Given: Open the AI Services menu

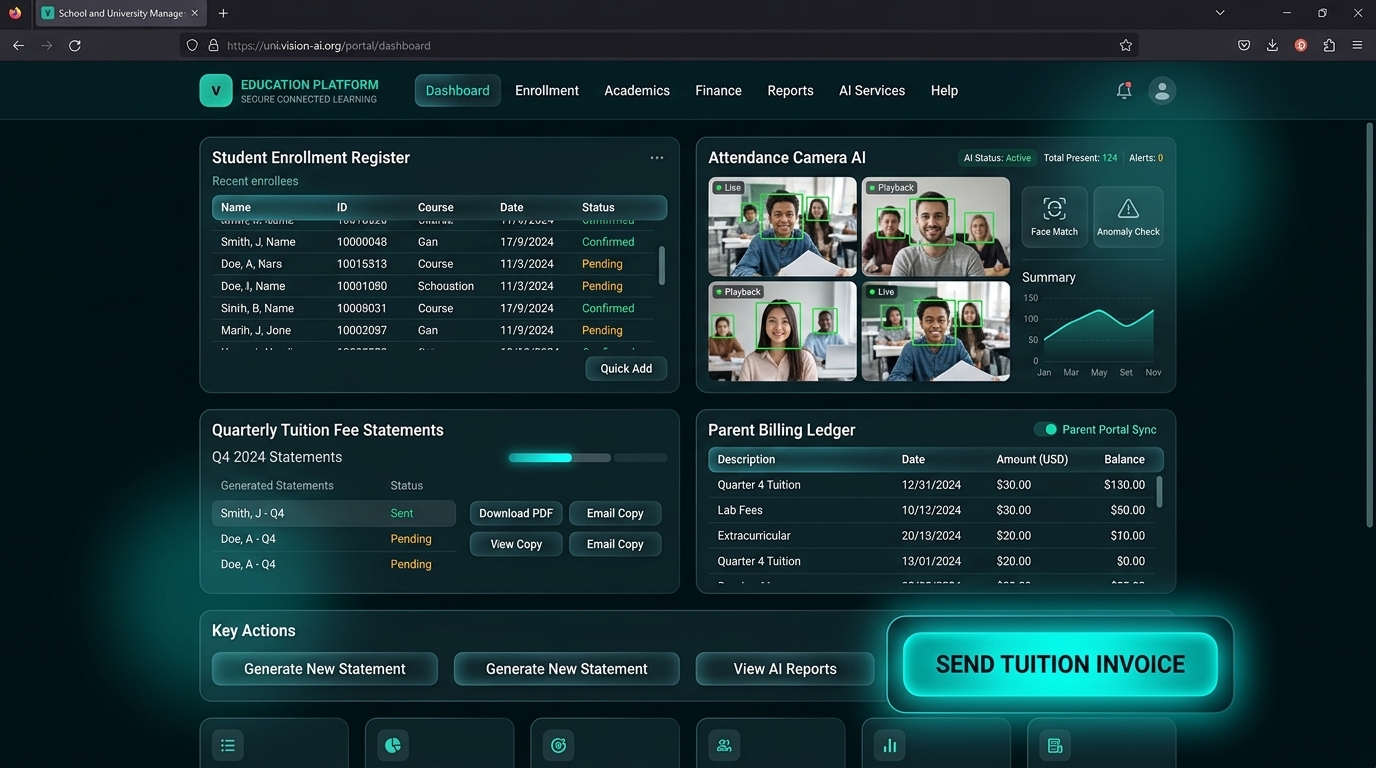Looking at the screenshot, I should [x=872, y=90].
